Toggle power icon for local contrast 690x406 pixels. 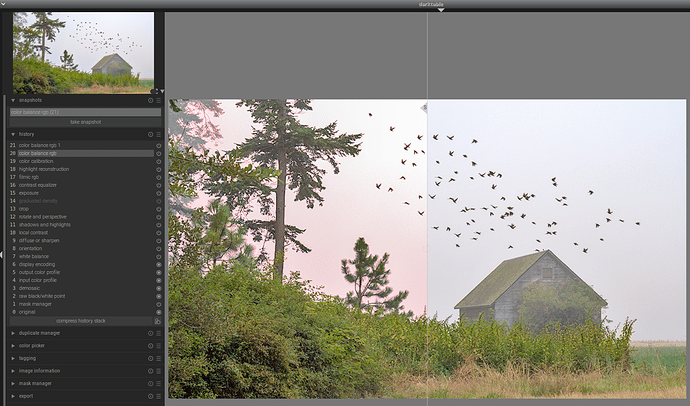tap(158, 233)
